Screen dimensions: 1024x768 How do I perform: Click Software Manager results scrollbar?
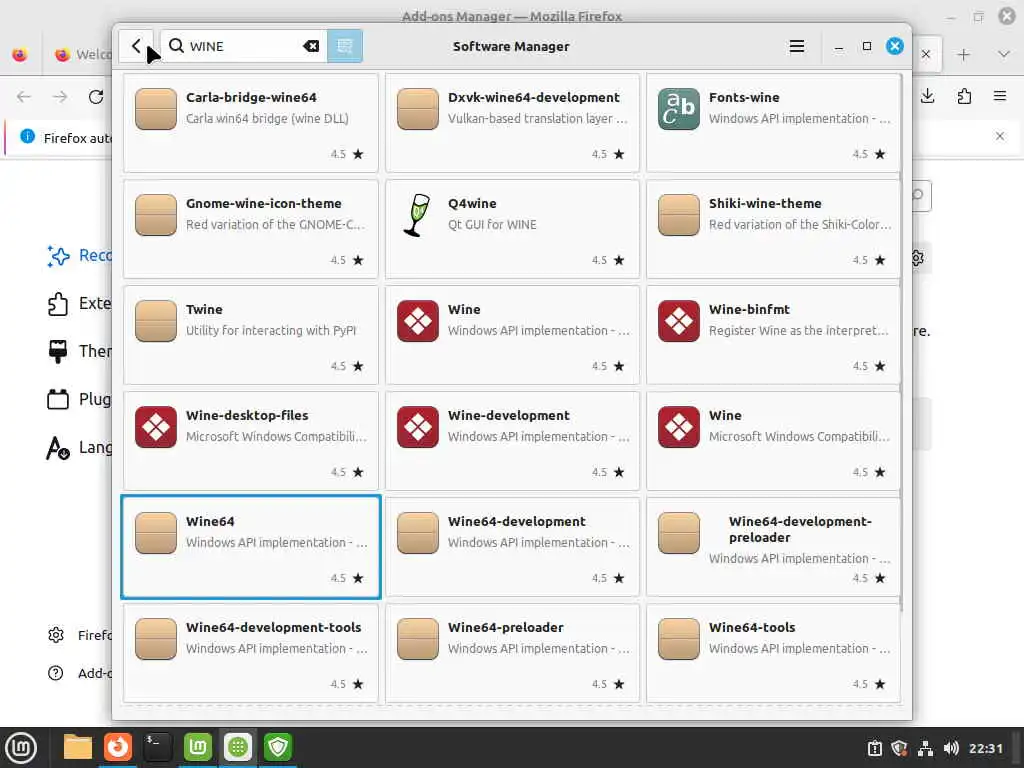coord(902,343)
